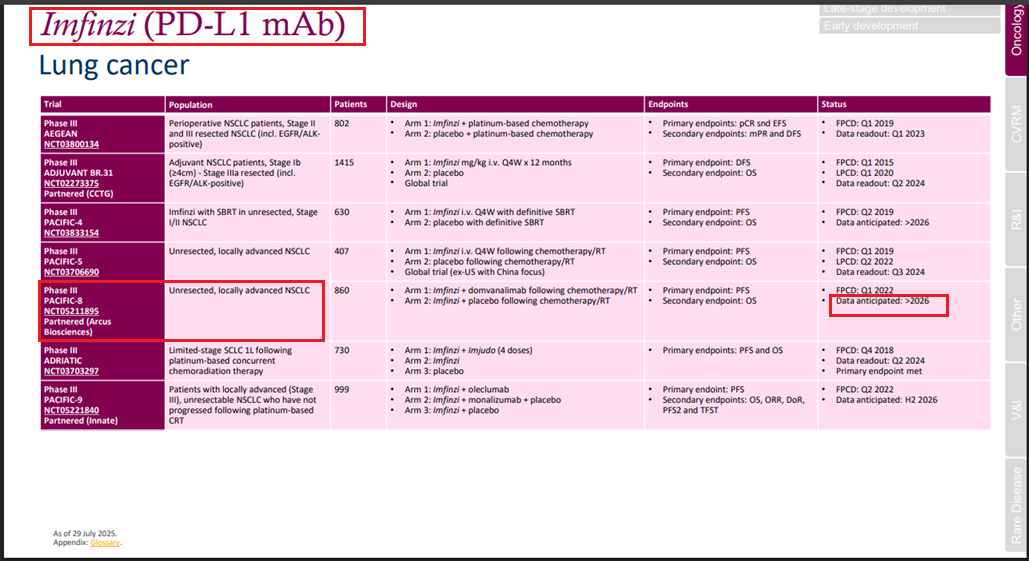
Task: Select 'Arm 1: Imfinzi + Imjudo (4 doses)' line
Action: pyautogui.click(x=469, y=350)
